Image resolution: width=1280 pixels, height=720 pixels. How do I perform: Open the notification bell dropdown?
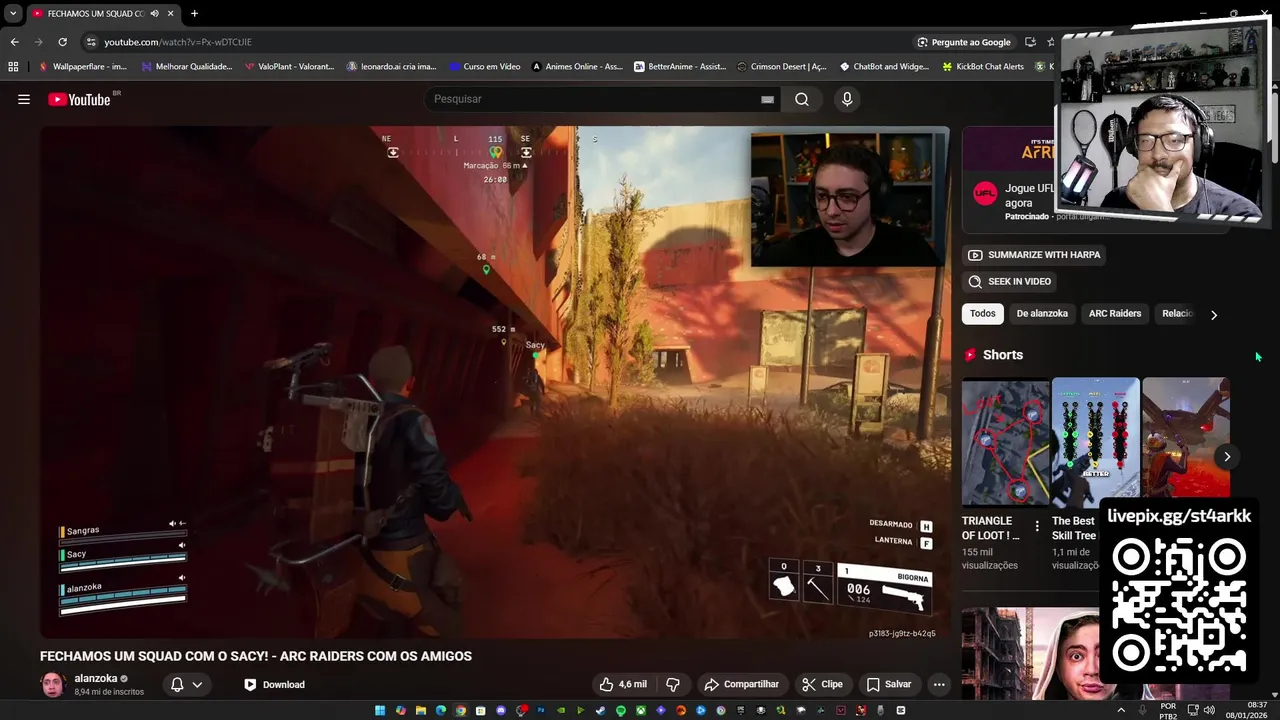187,684
